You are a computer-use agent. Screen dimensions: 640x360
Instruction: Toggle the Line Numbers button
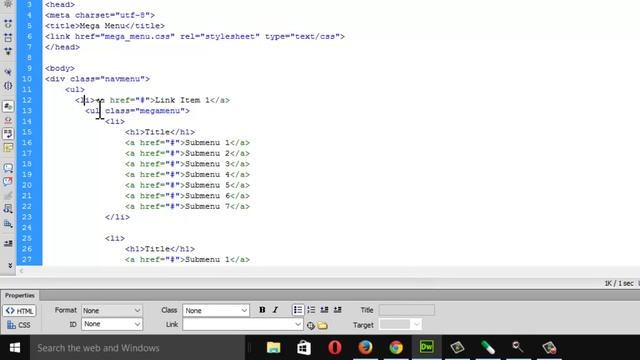coord(8,107)
